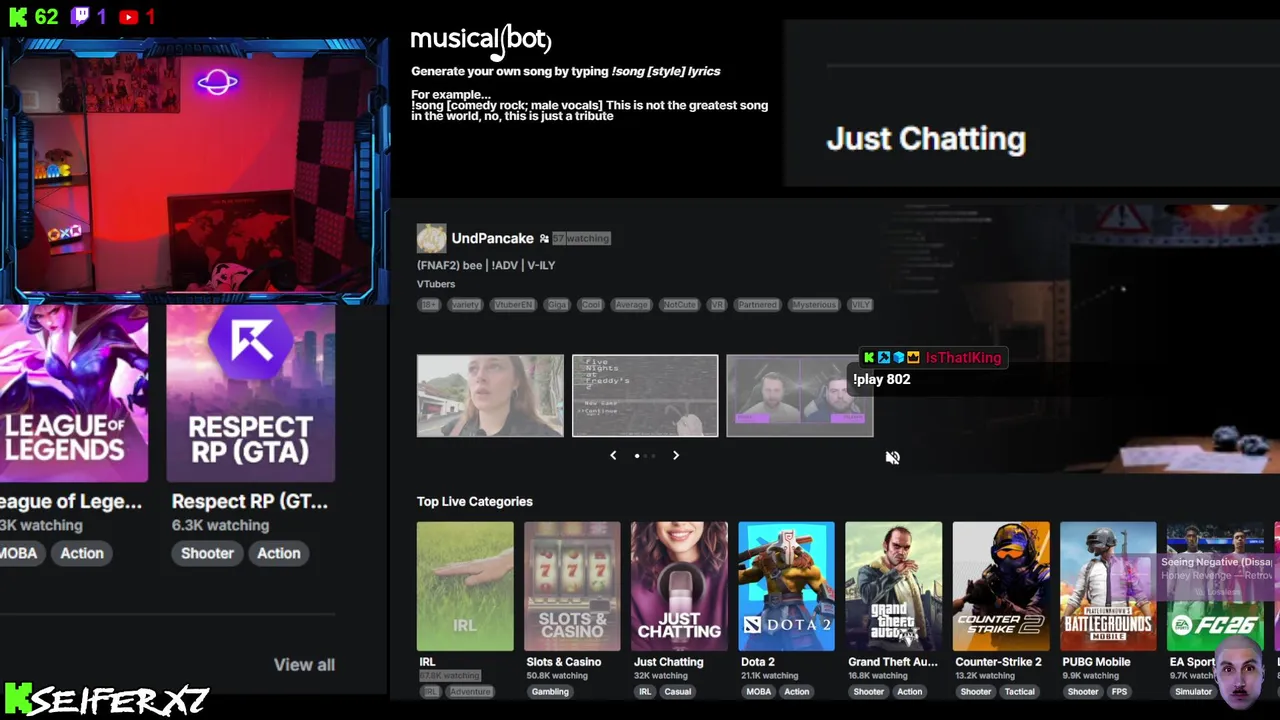Click the Shooter tag under PUBG Mobile
The height and width of the screenshot is (720, 1280).
pos(1083,692)
